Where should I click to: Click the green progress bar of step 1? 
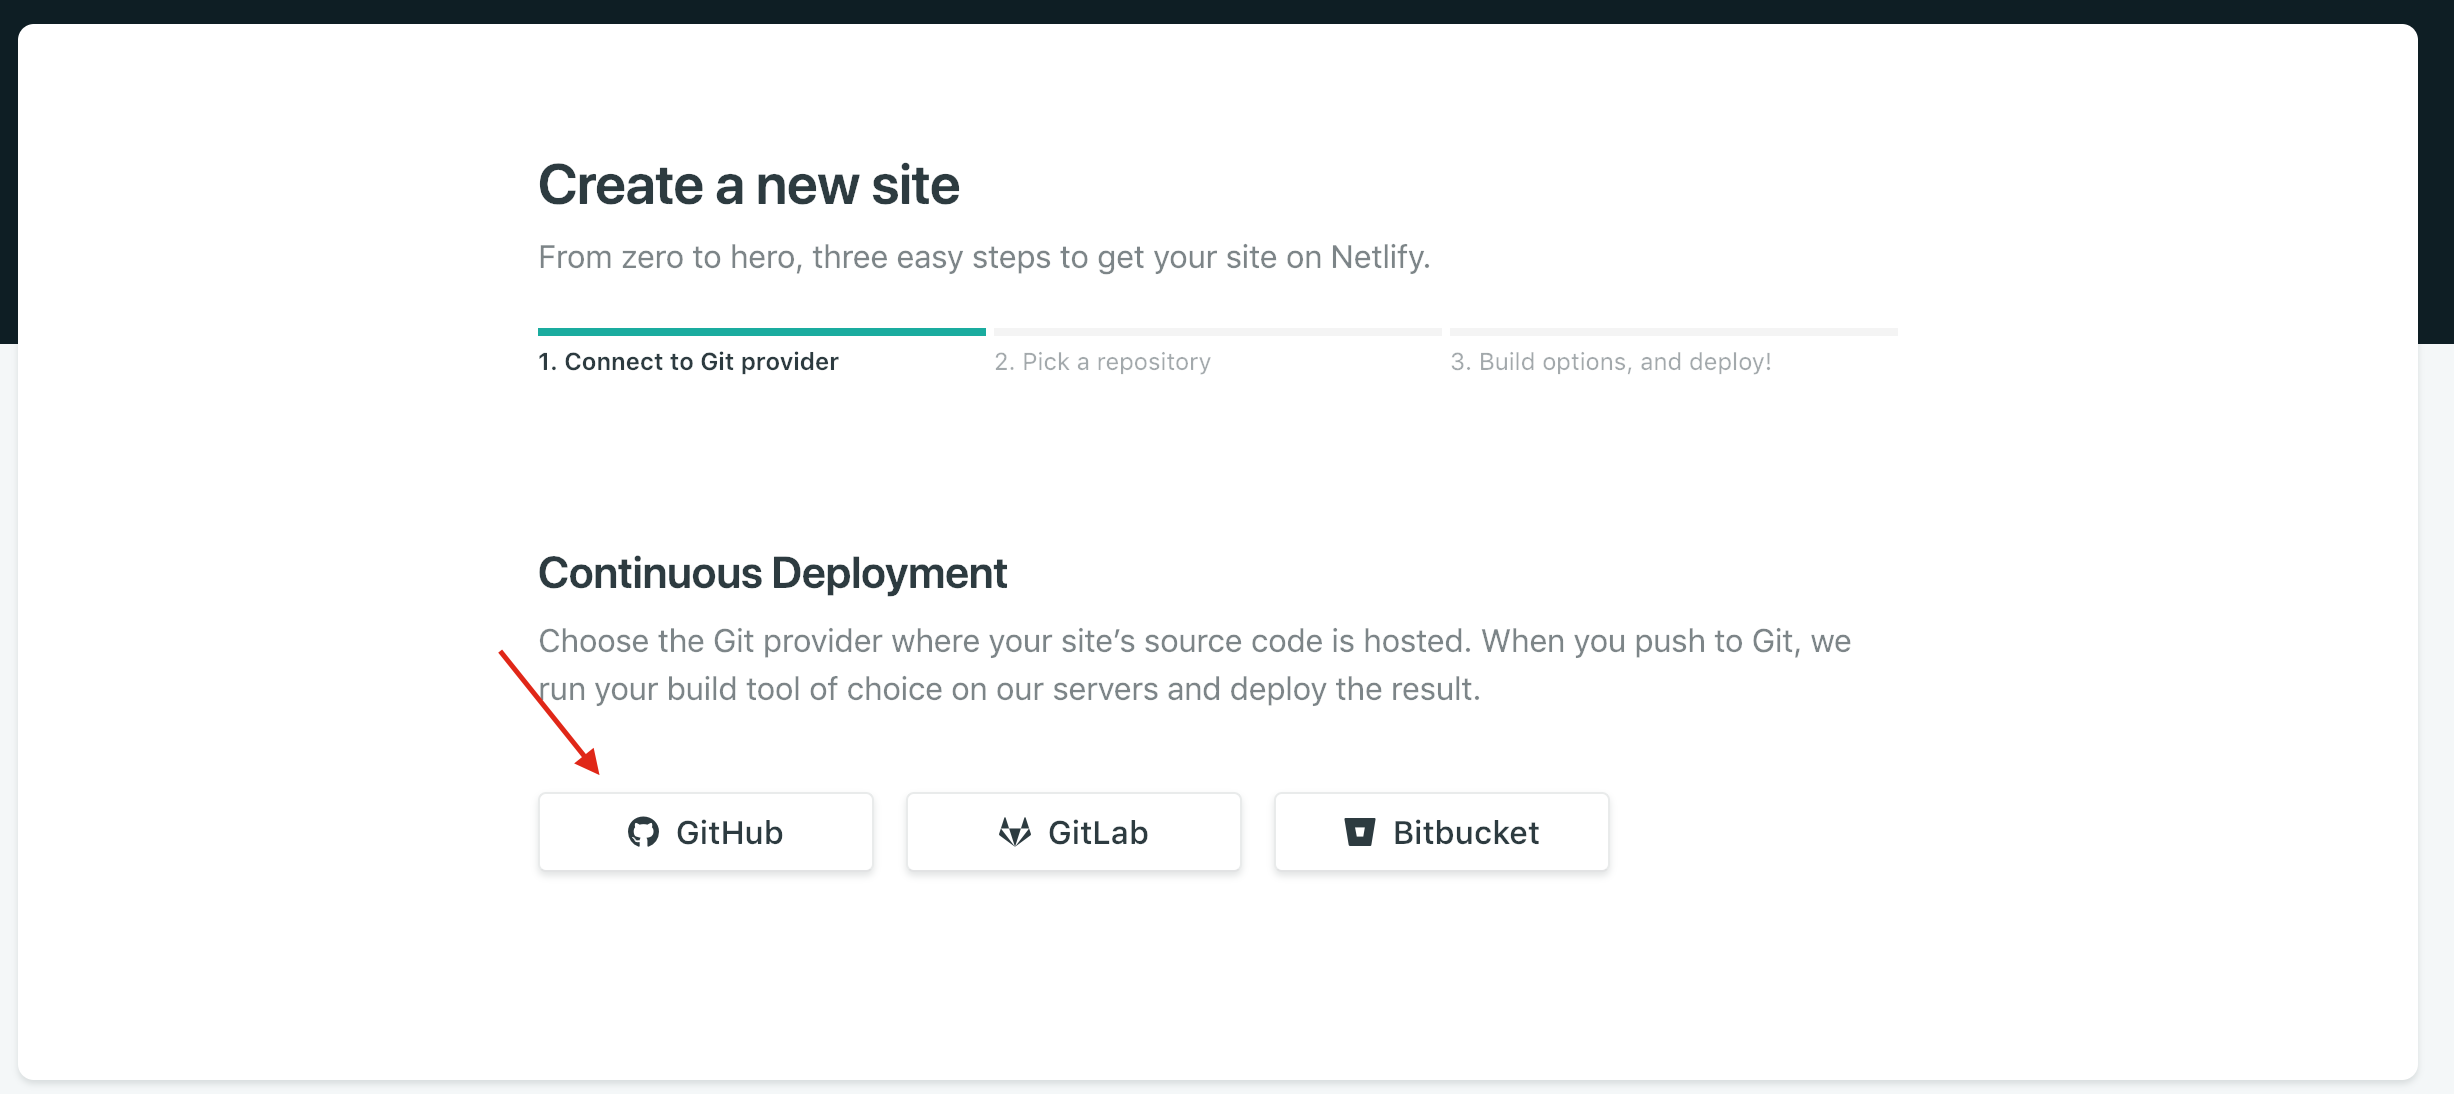[762, 332]
